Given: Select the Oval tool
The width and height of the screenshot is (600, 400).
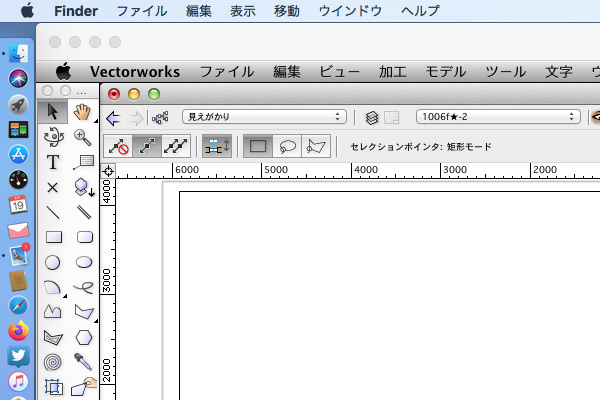Looking at the screenshot, I should [84, 262].
